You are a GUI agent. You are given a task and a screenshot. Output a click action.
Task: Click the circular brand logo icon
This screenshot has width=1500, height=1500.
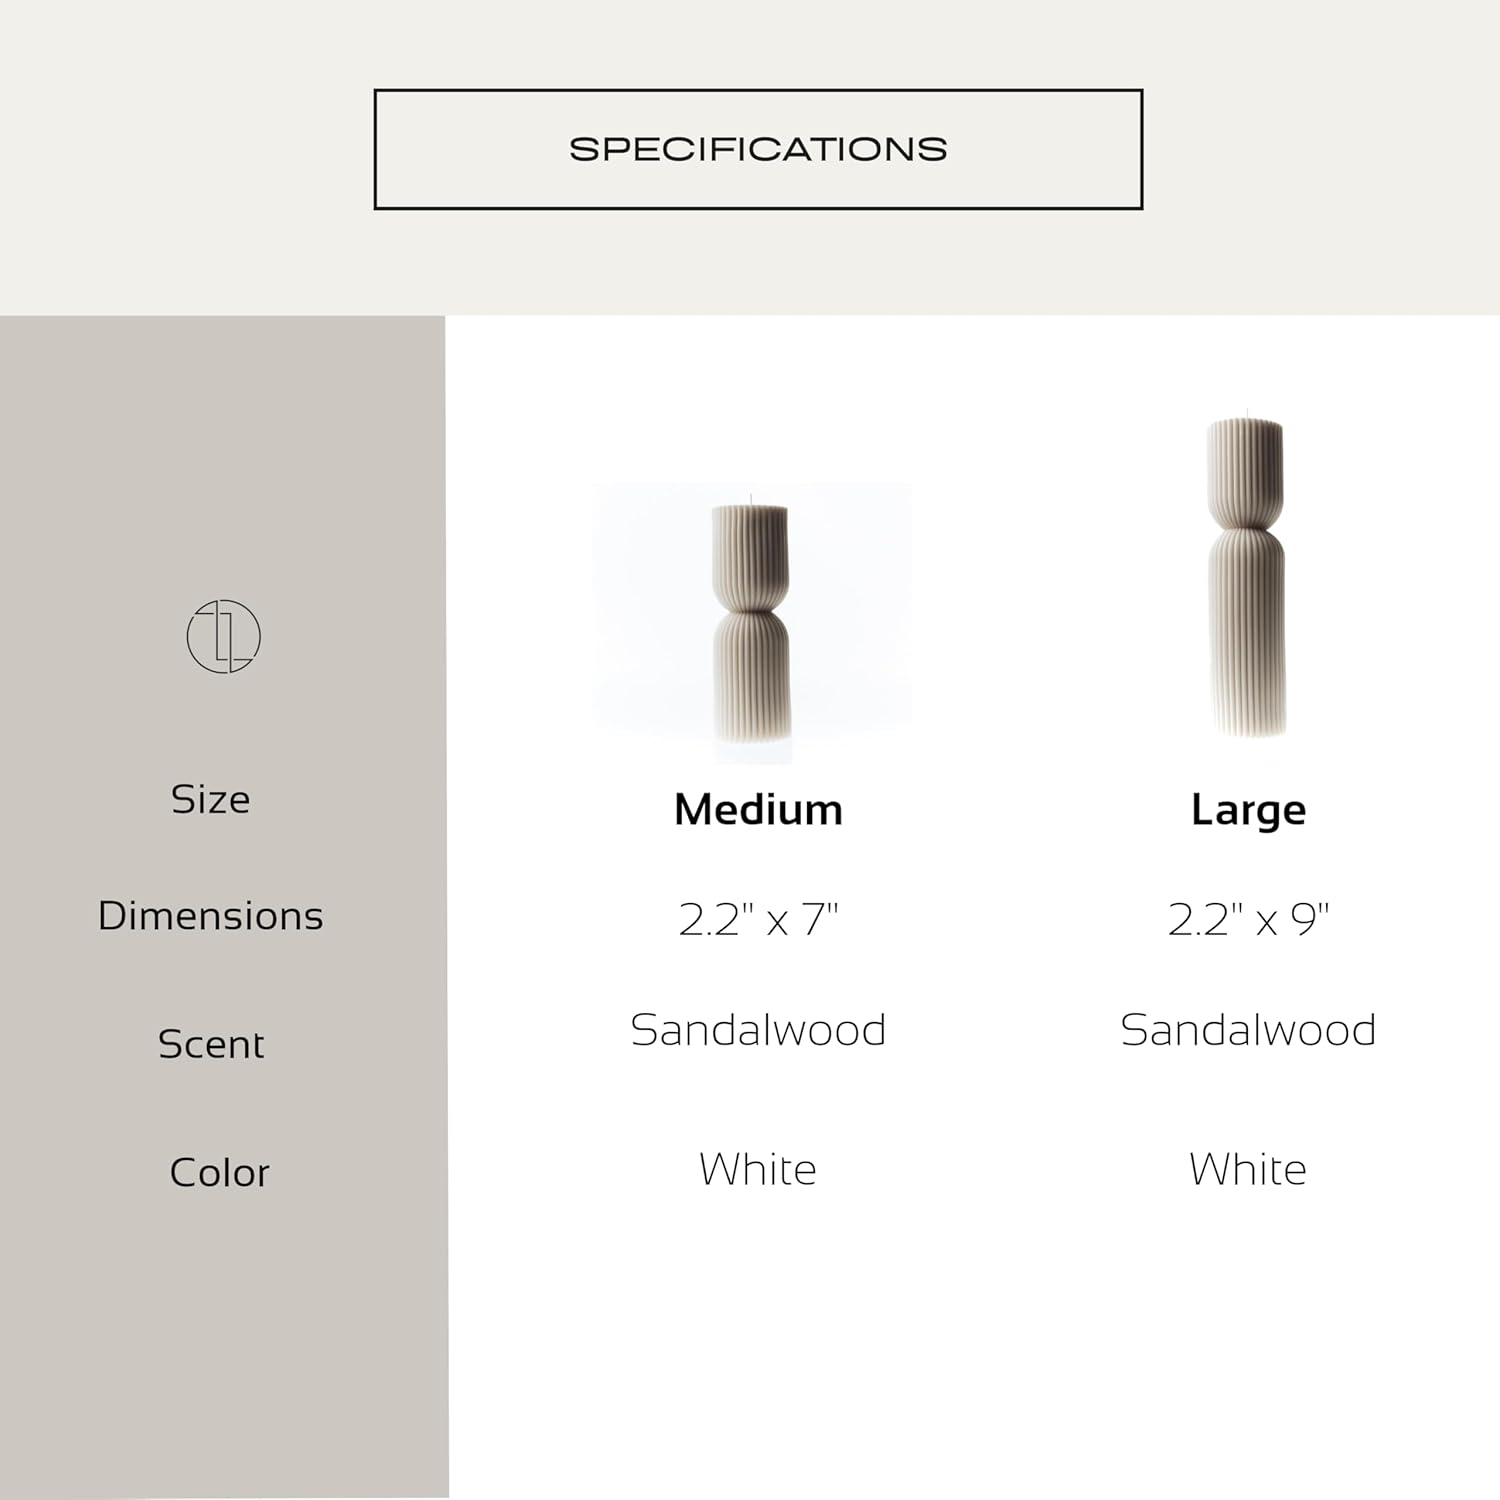pyautogui.click(x=223, y=636)
